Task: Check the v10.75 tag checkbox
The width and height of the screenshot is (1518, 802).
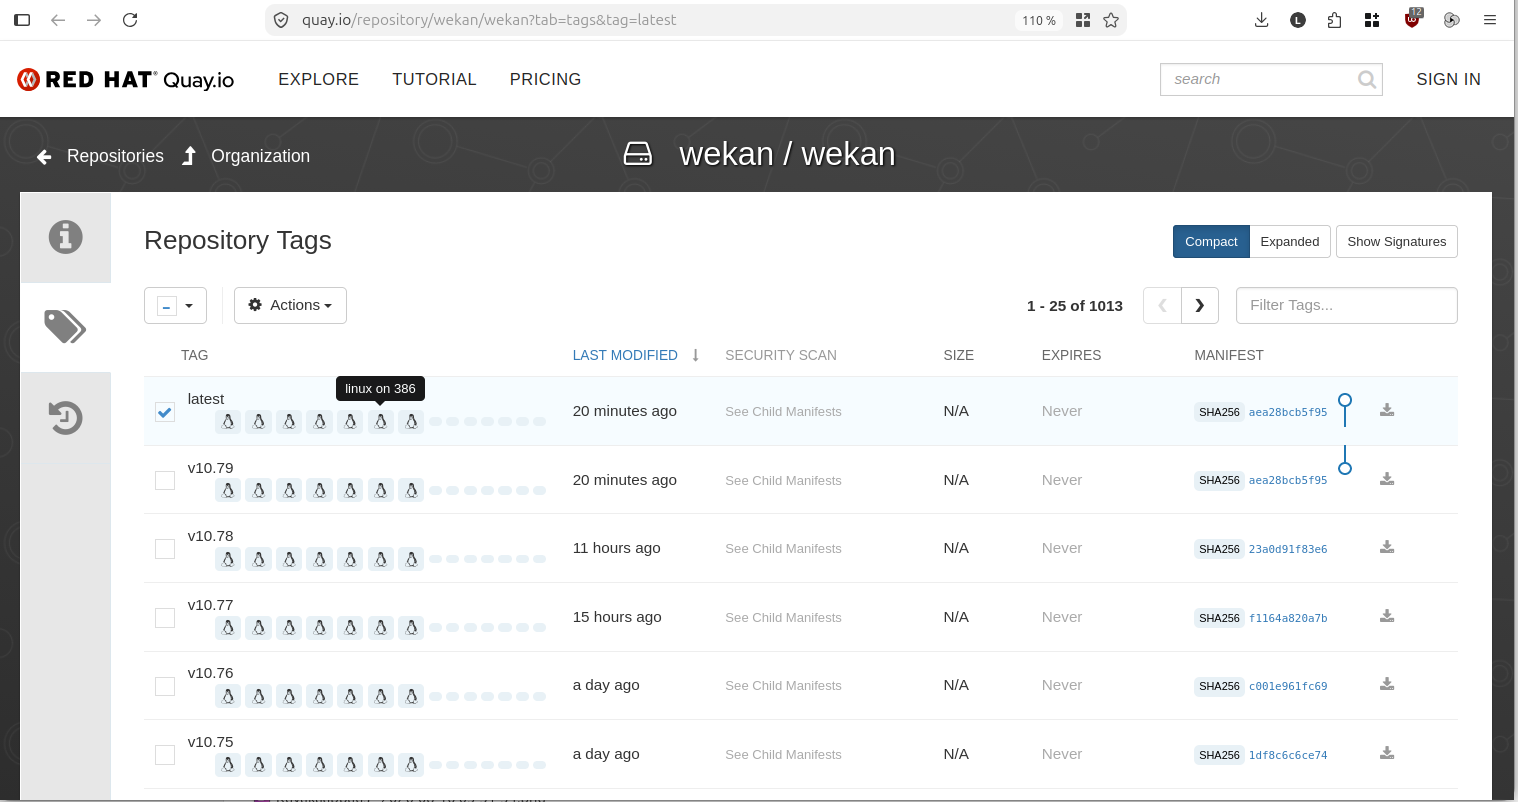Action: point(165,755)
